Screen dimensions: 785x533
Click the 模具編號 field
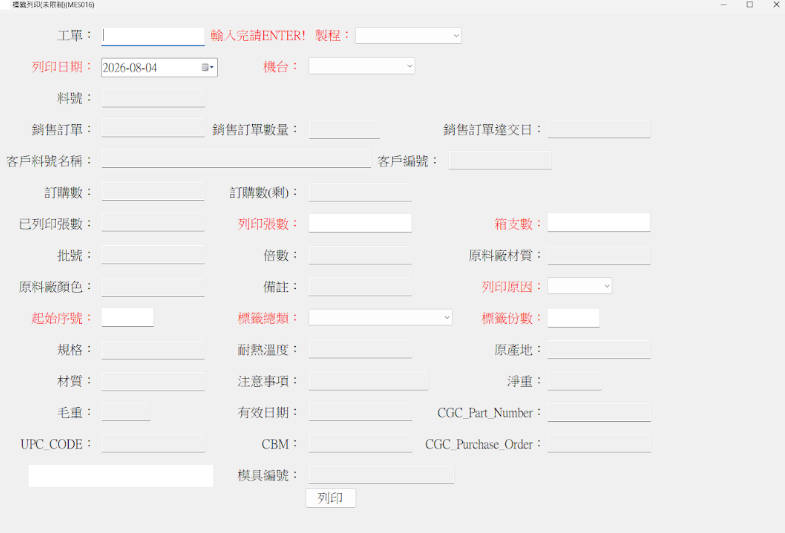[381, 475]
